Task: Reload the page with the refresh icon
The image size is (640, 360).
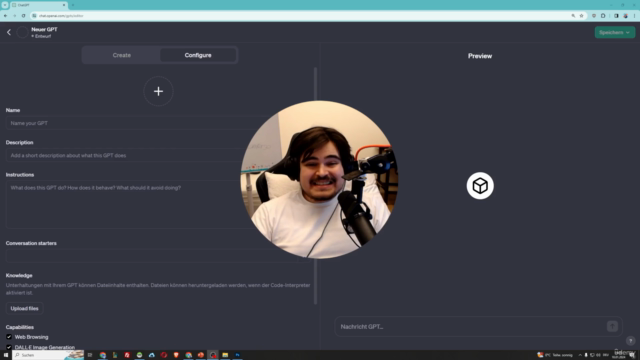Action: [23, 16]
